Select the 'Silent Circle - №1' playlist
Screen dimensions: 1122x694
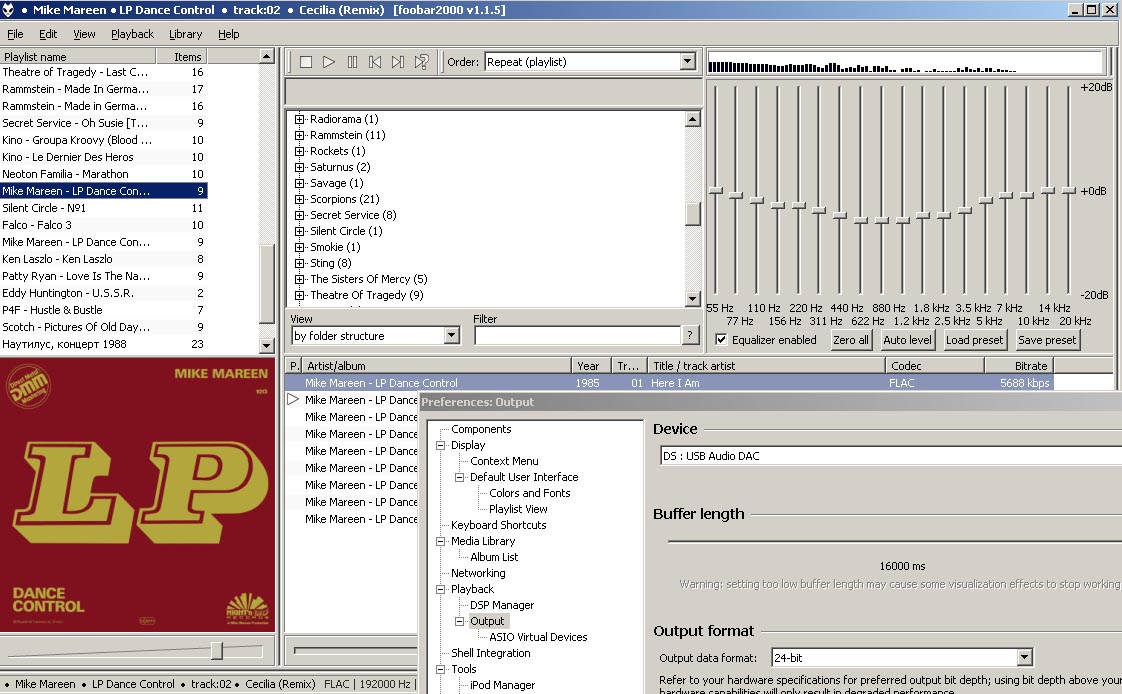[104, 208]
